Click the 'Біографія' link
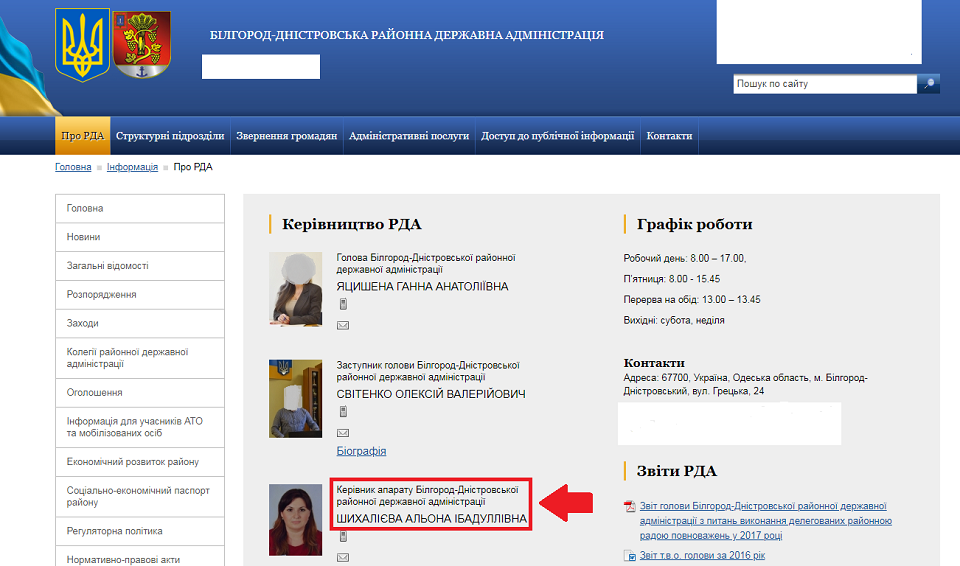This screenshot has height=566, width=960. click(361, 451)
